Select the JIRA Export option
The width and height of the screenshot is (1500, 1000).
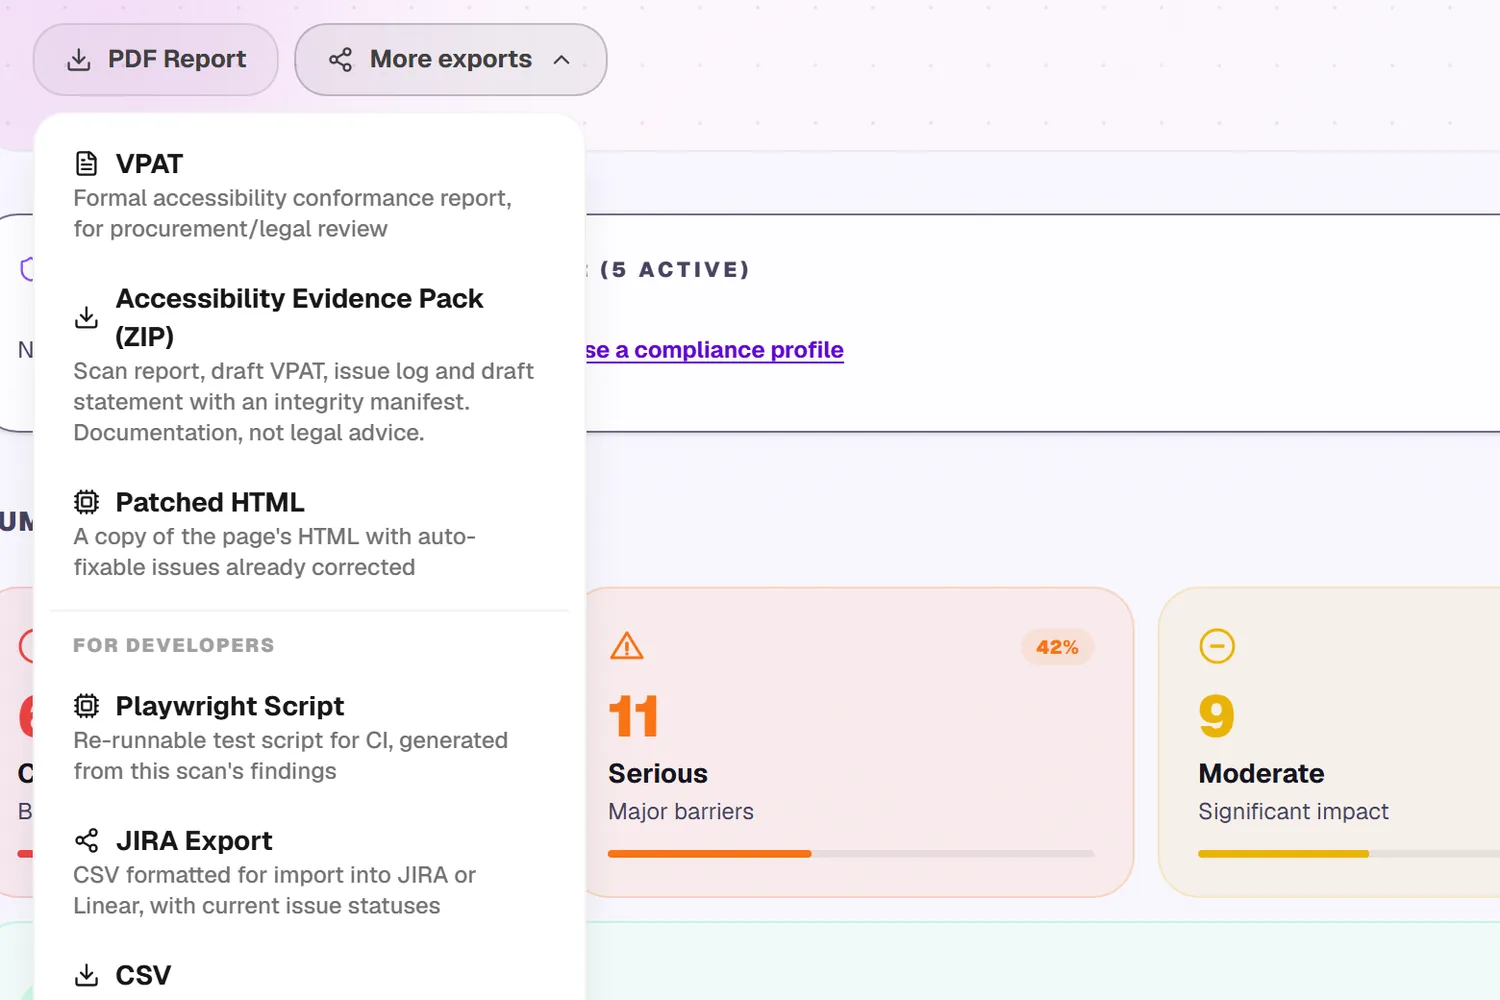pyautogui.click(x=309, y=872)
